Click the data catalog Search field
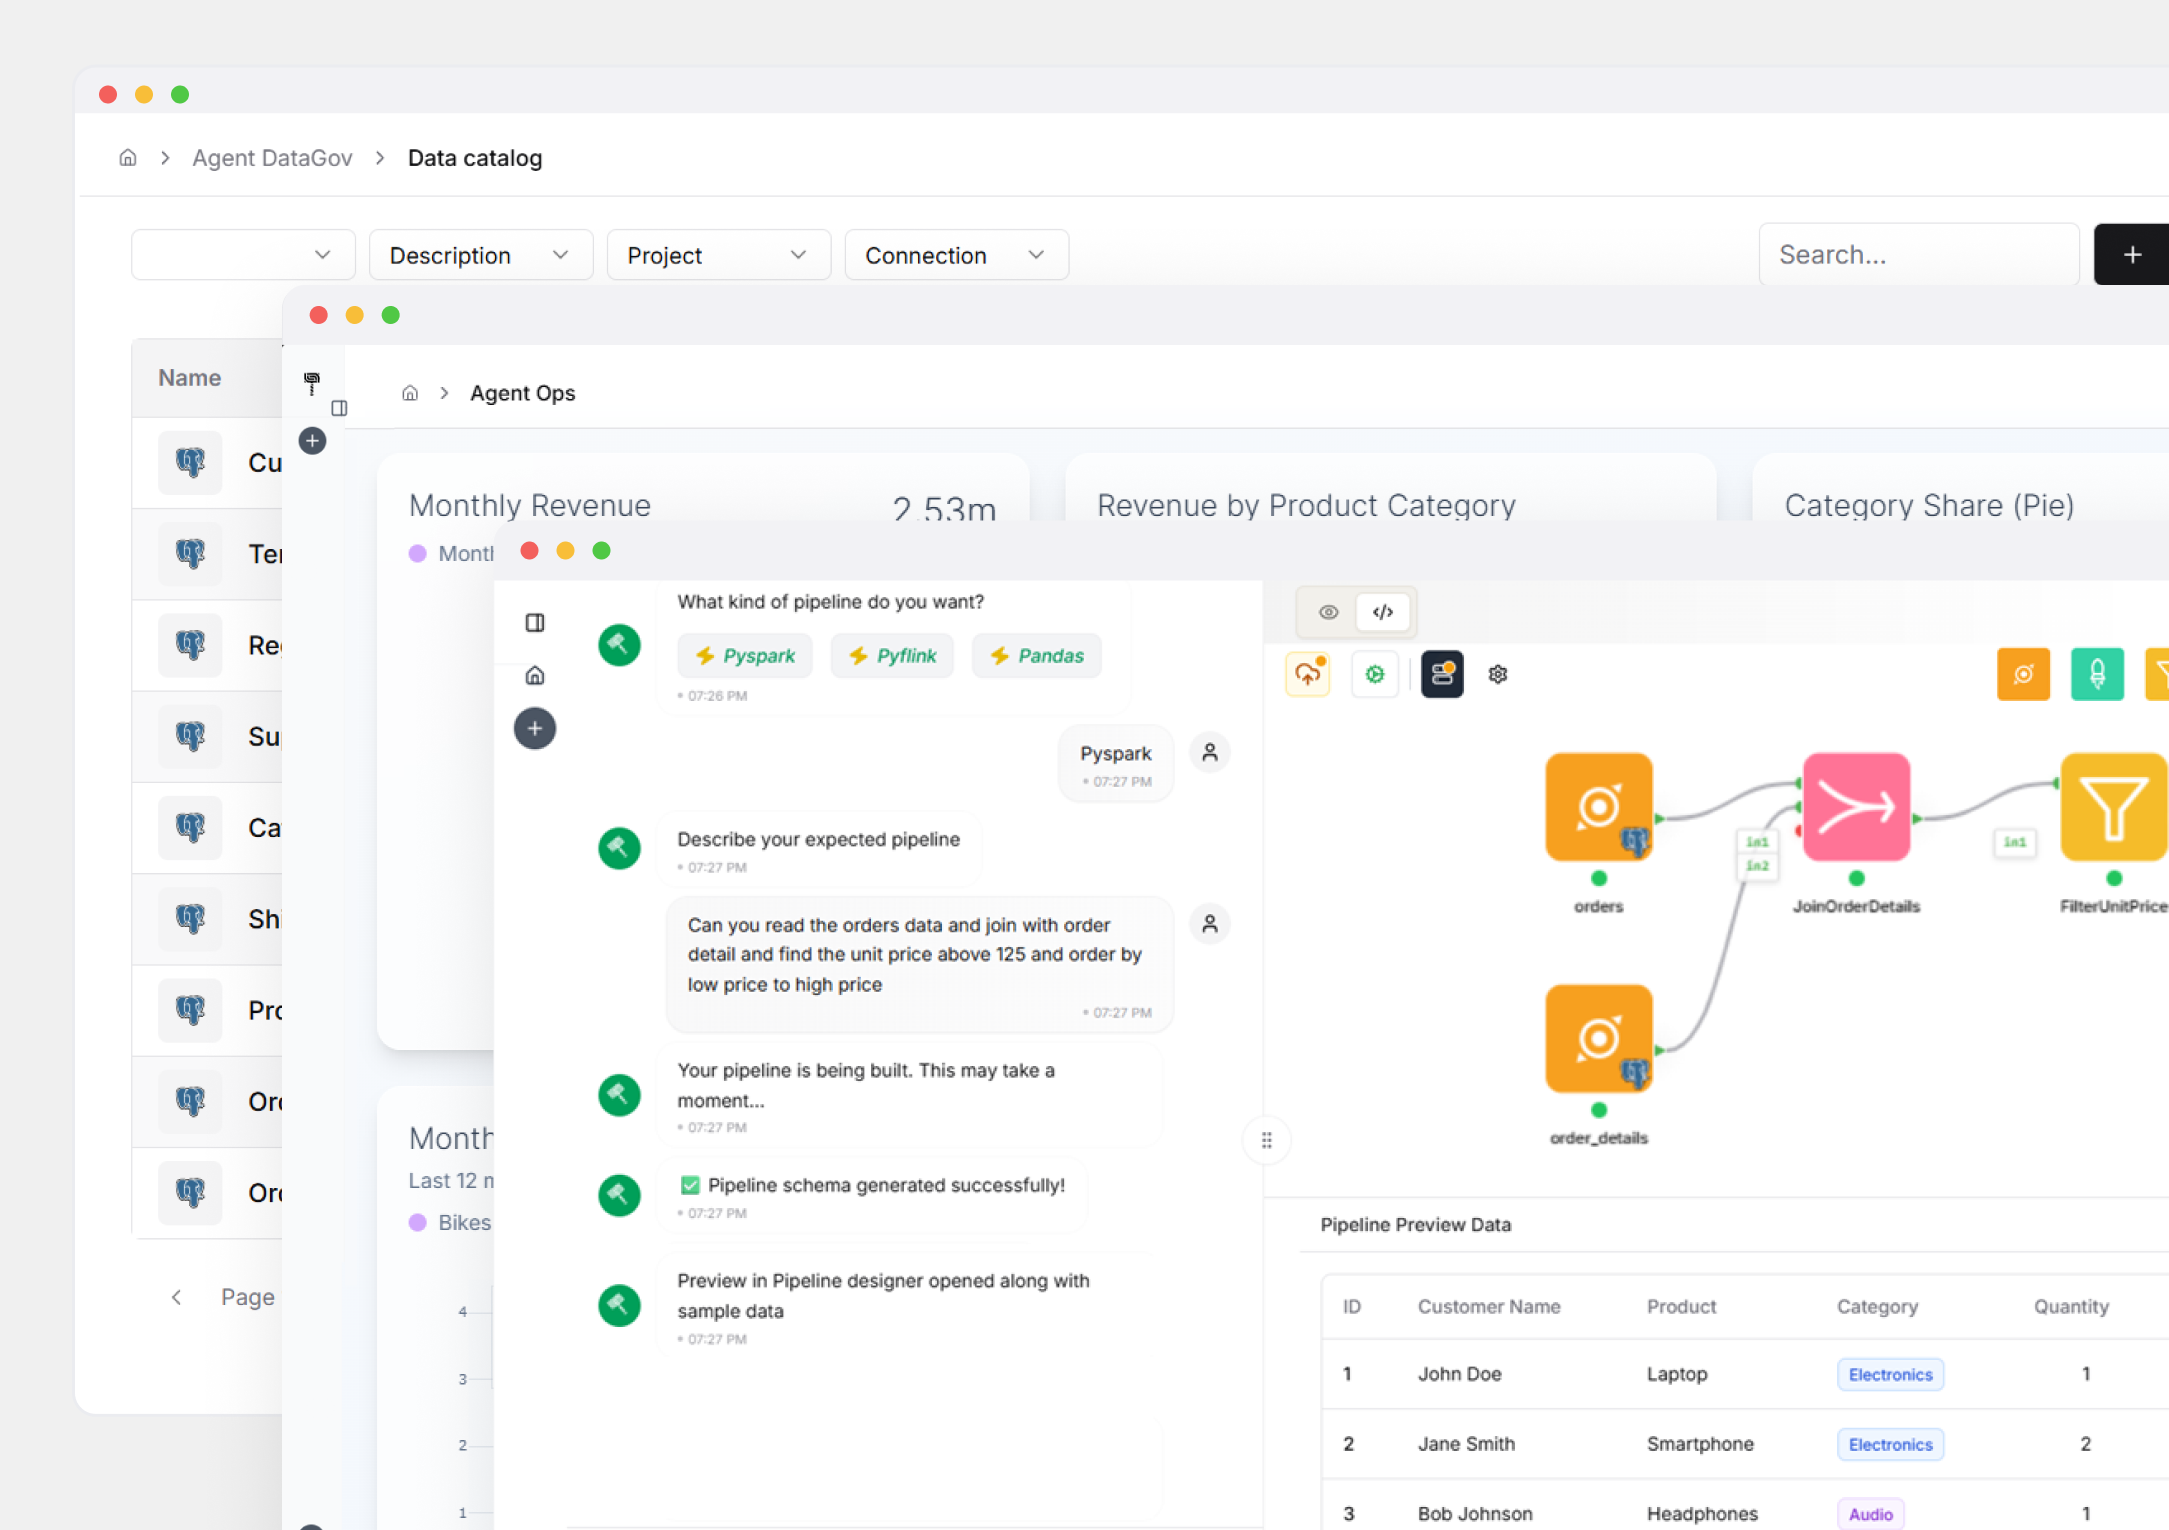Image resolution: width=2169 pixels, height=1530 pixels. (1917, 255)
